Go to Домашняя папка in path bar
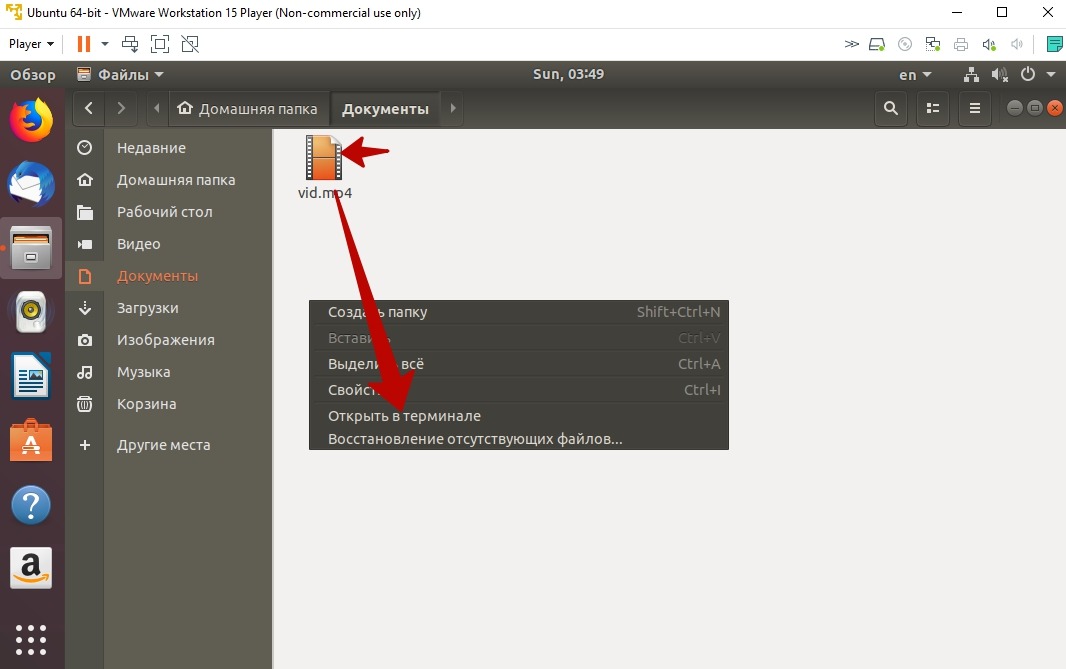 point(248,109)
